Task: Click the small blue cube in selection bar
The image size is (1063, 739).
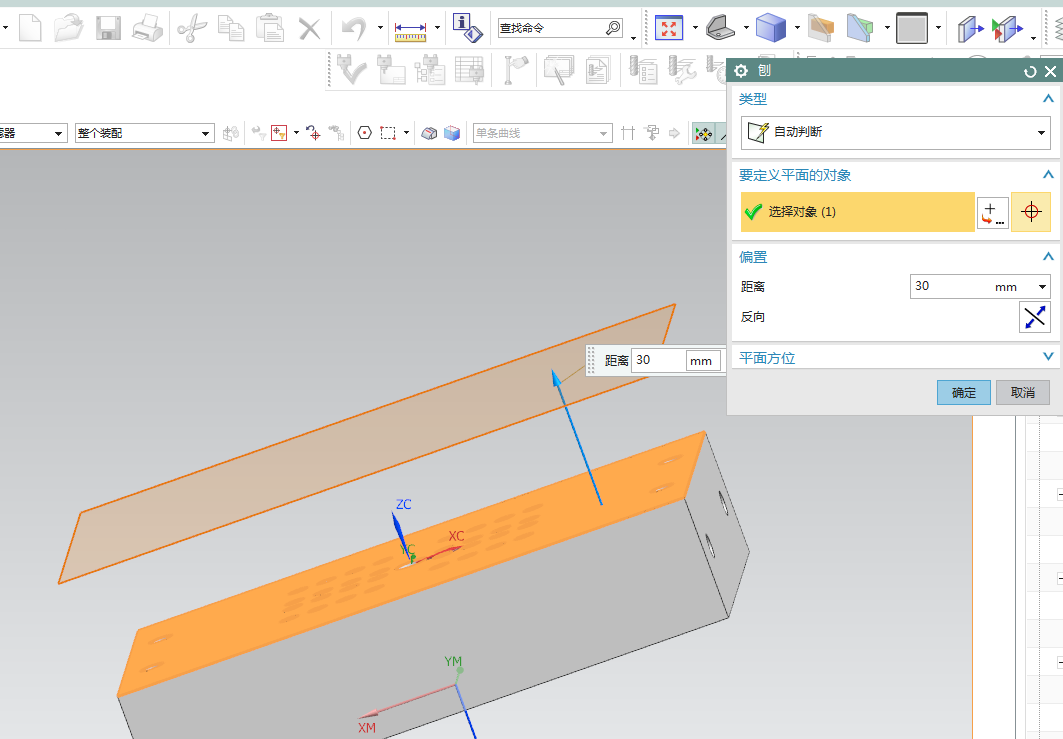Action: [452, 133]
